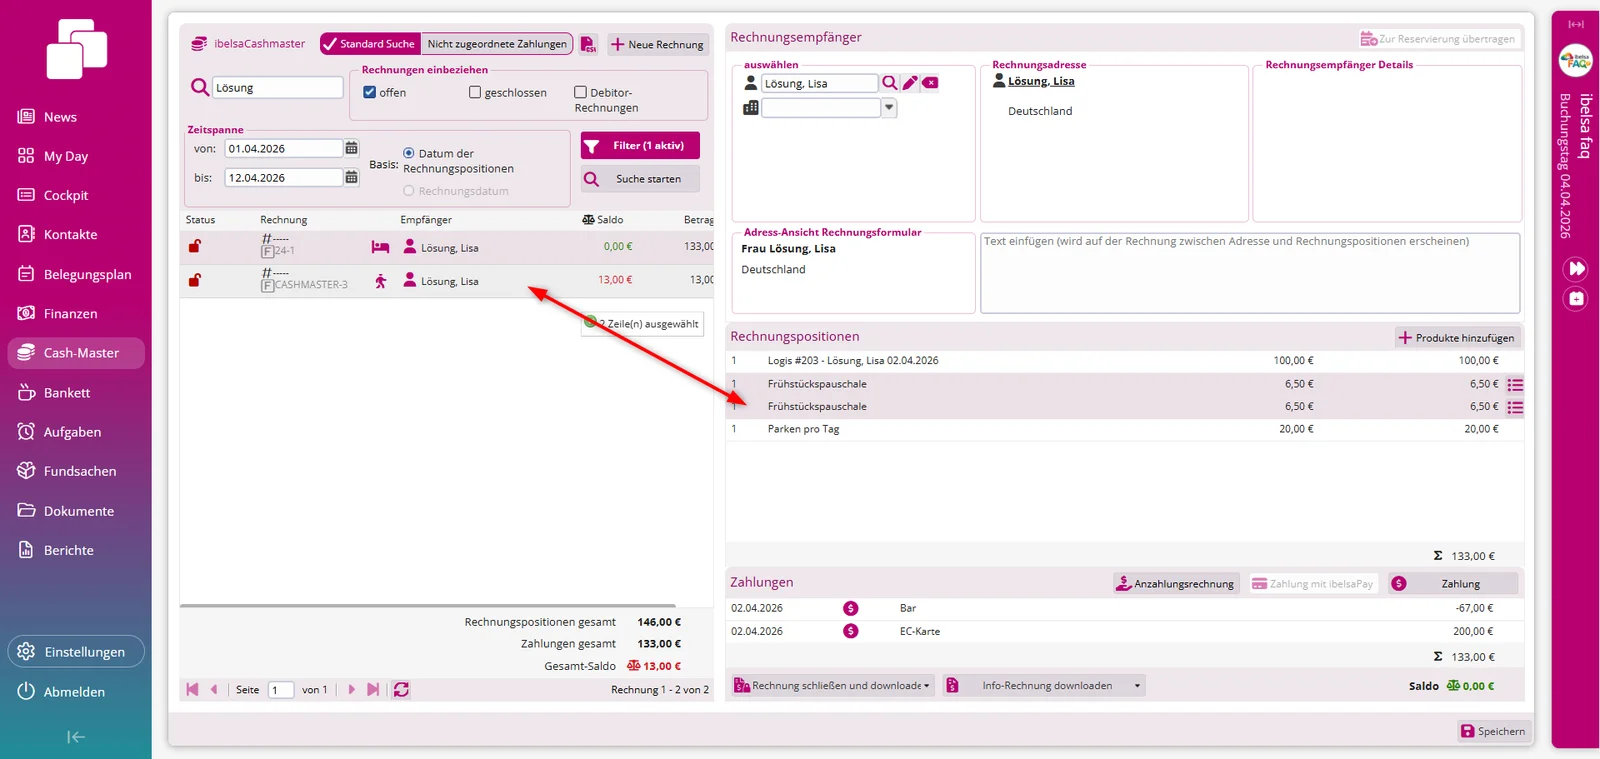Expand the 'Info-Rechnung downloaden' dropdown arrow
1600x759 pixels.
[x=1137, y=686]
